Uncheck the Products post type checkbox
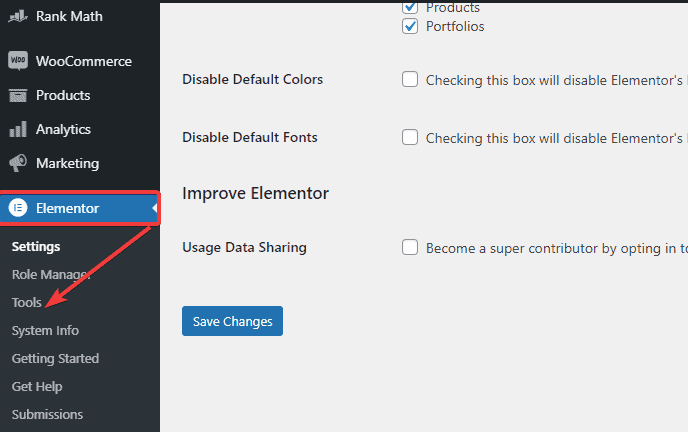 [410, 7]
